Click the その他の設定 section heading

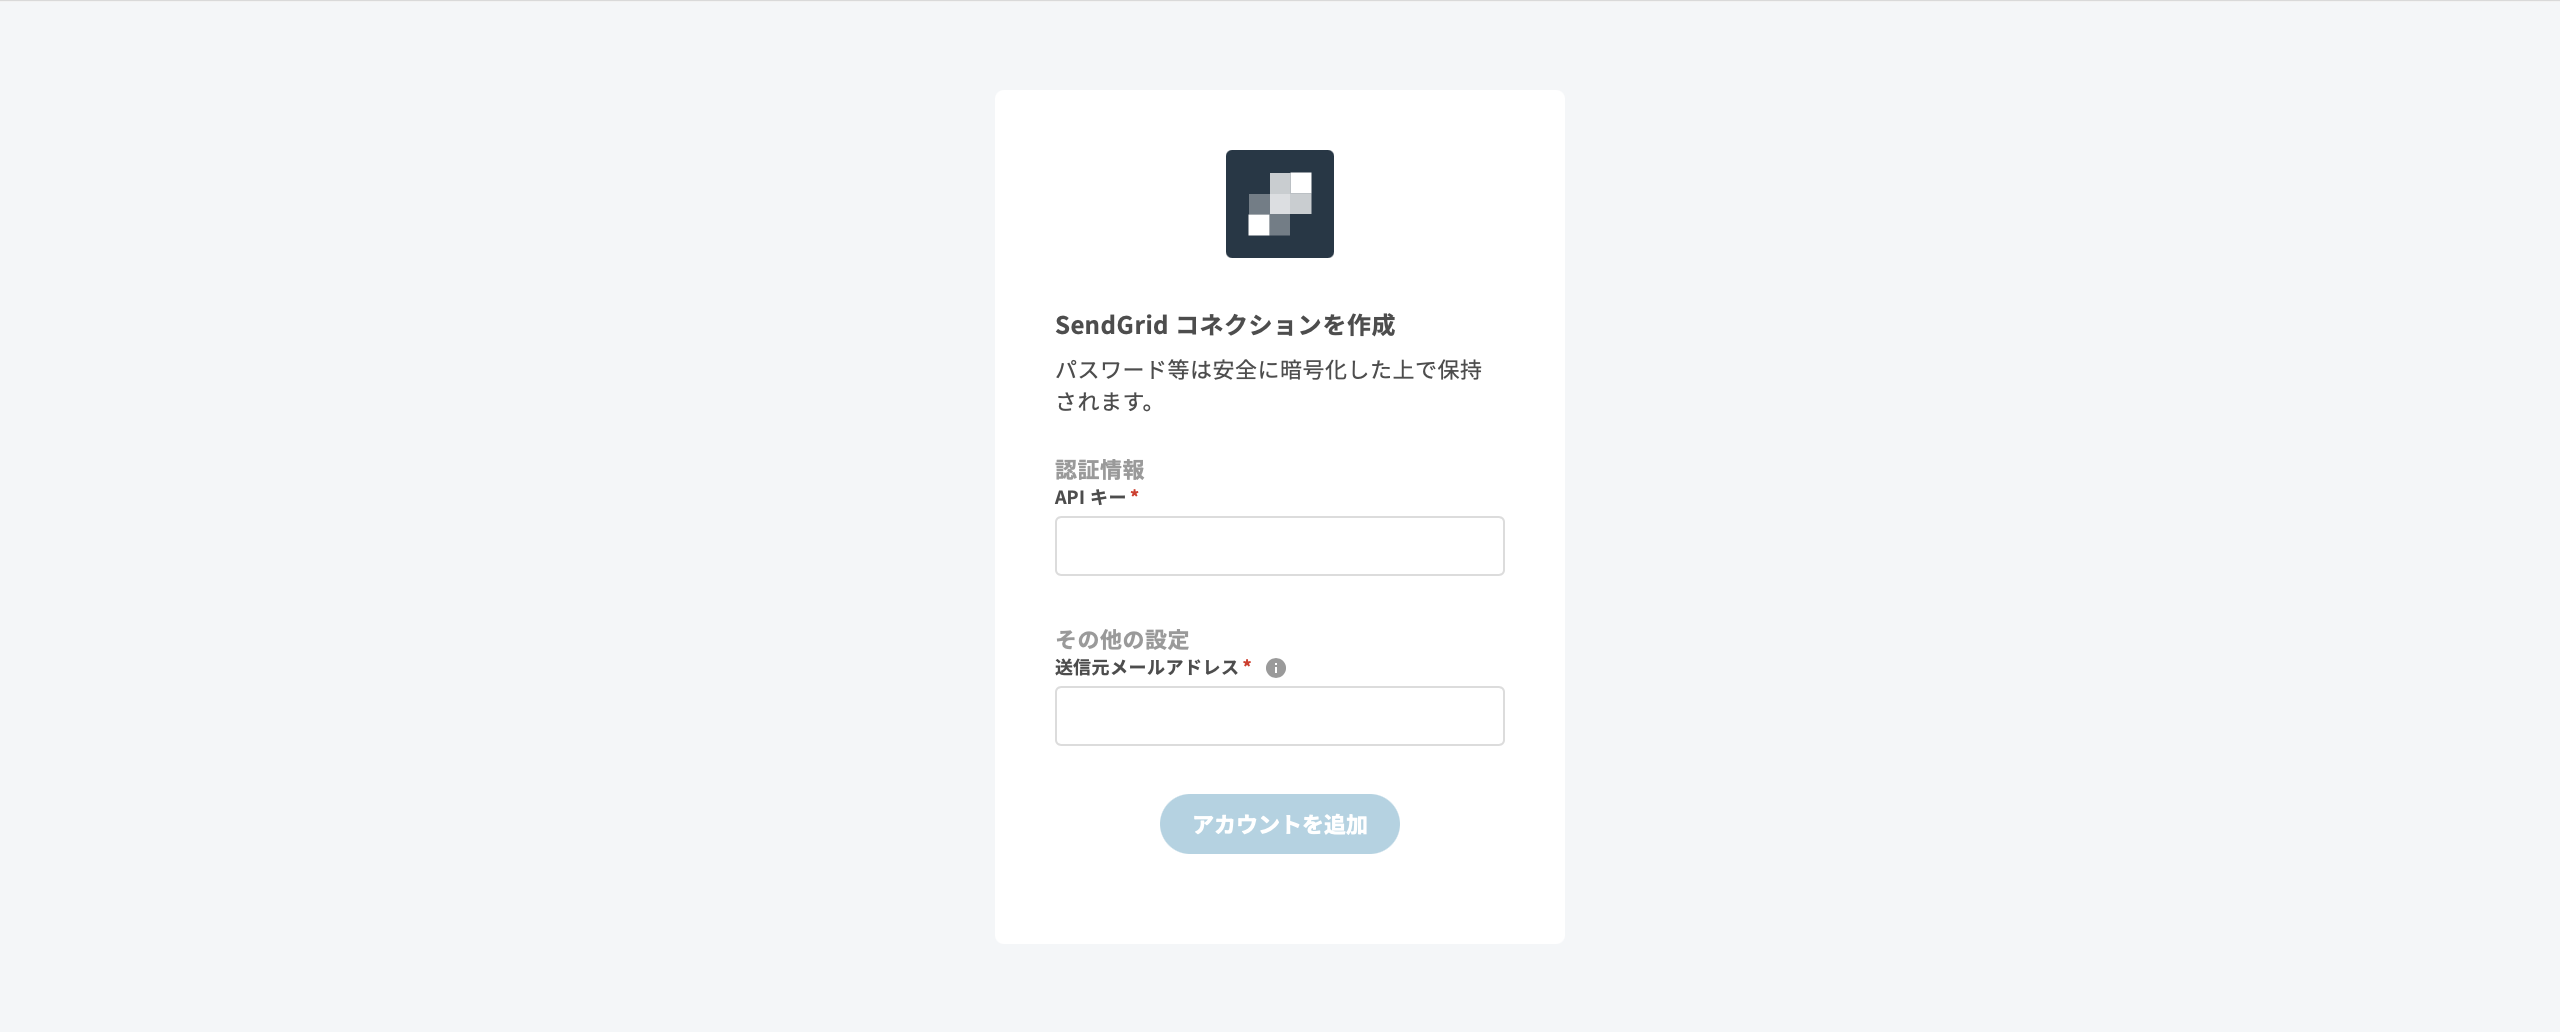pyautogui.click(x=1122, y=639)
